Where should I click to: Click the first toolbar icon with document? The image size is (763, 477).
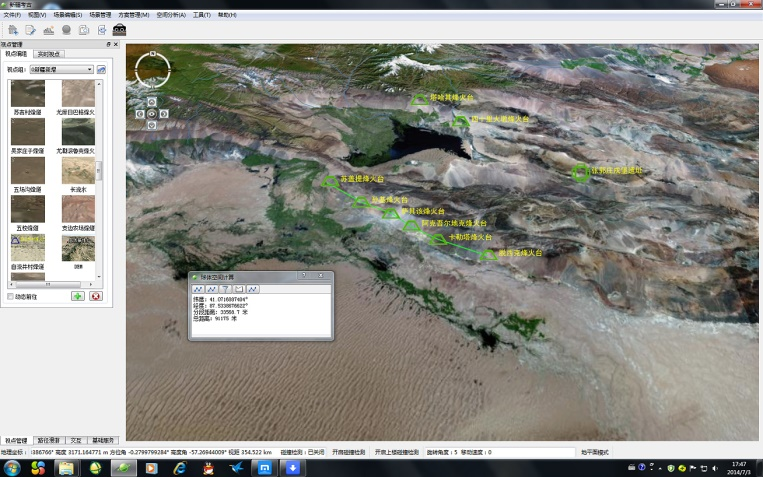[x=13, y=30]
